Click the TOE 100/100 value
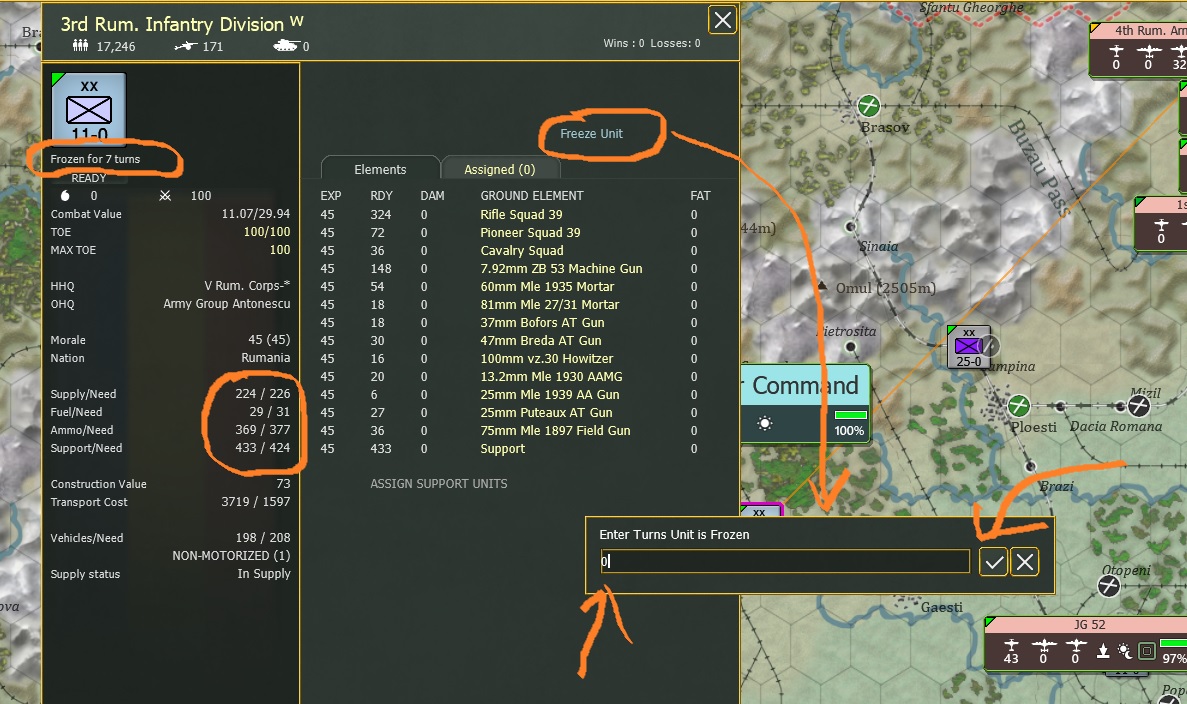The width and height of the screenshot is (1187, 704). (x=267, y=232)
